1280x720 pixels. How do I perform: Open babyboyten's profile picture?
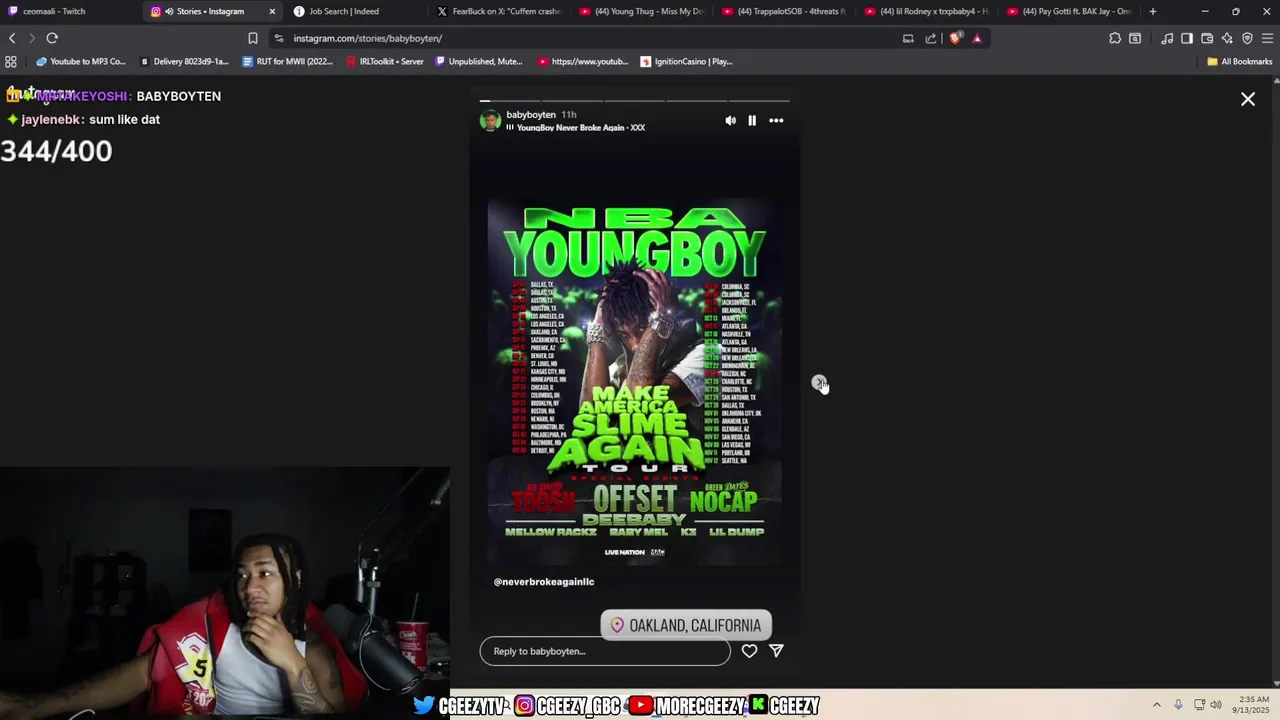tap(490, 121)
